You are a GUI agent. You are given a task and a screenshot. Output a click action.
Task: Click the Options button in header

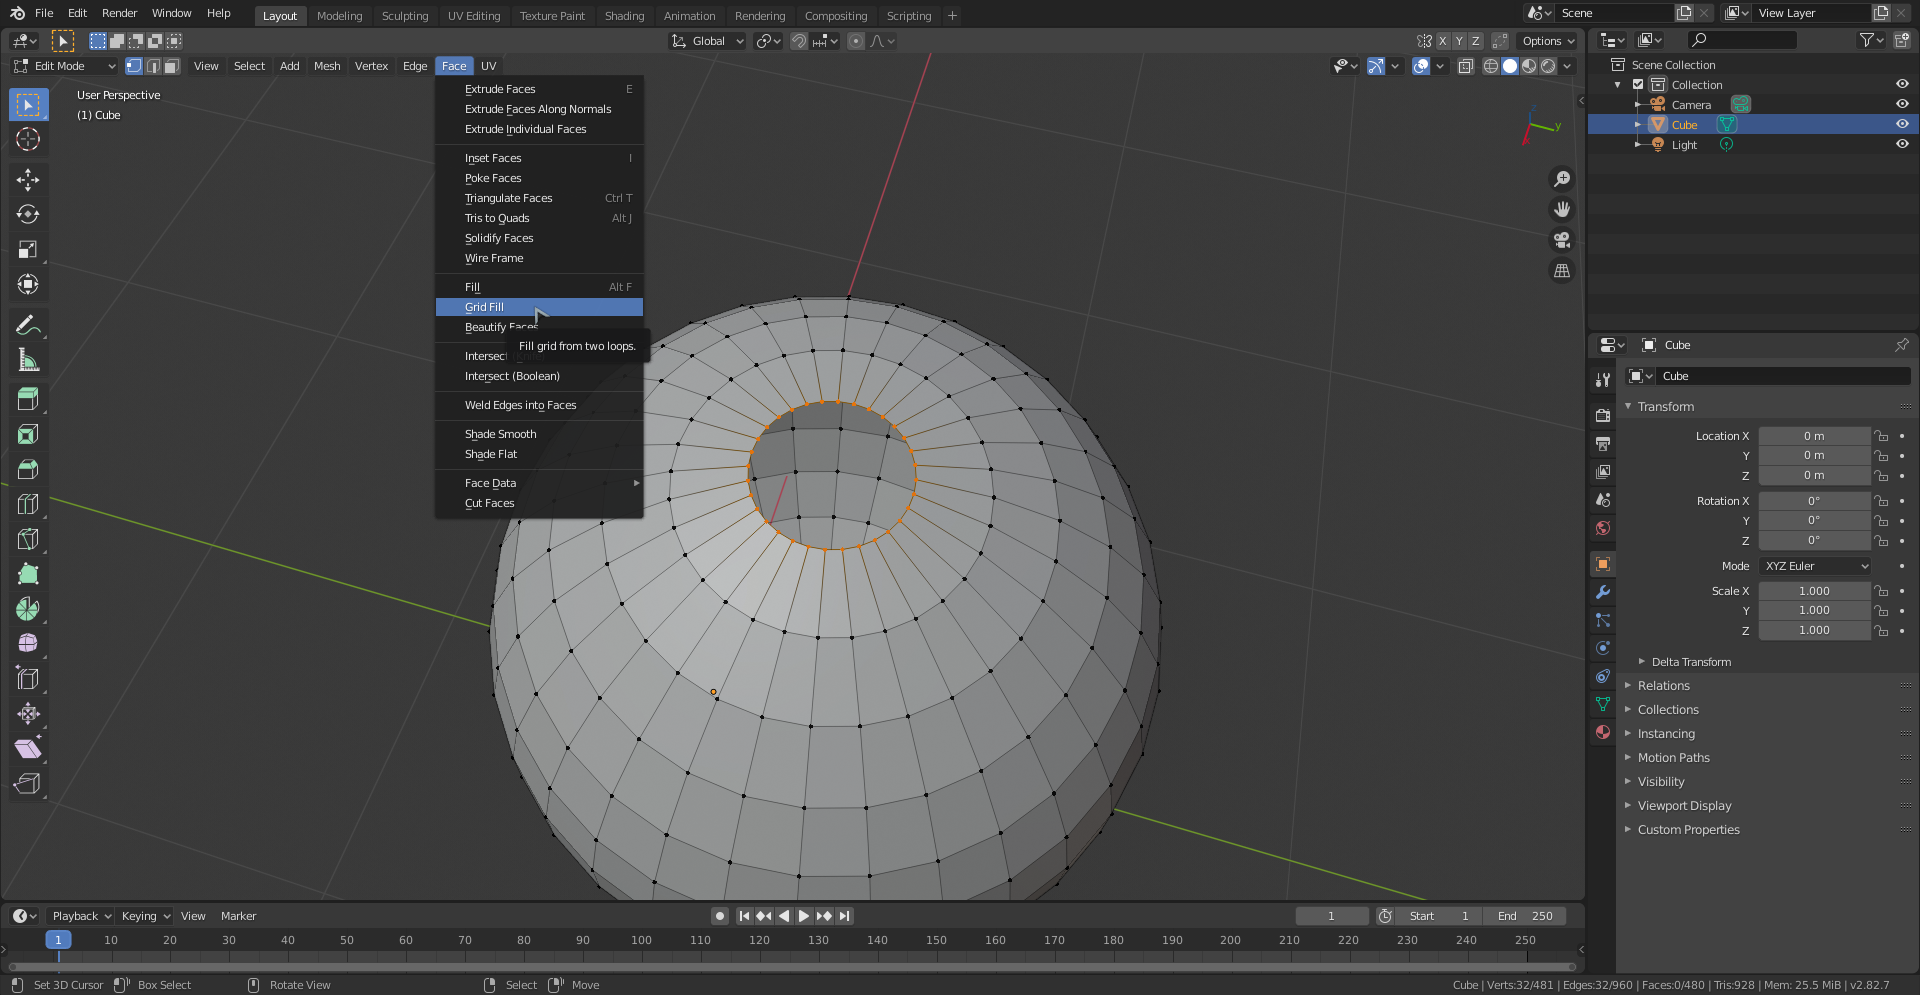[x=1547, y=41]
